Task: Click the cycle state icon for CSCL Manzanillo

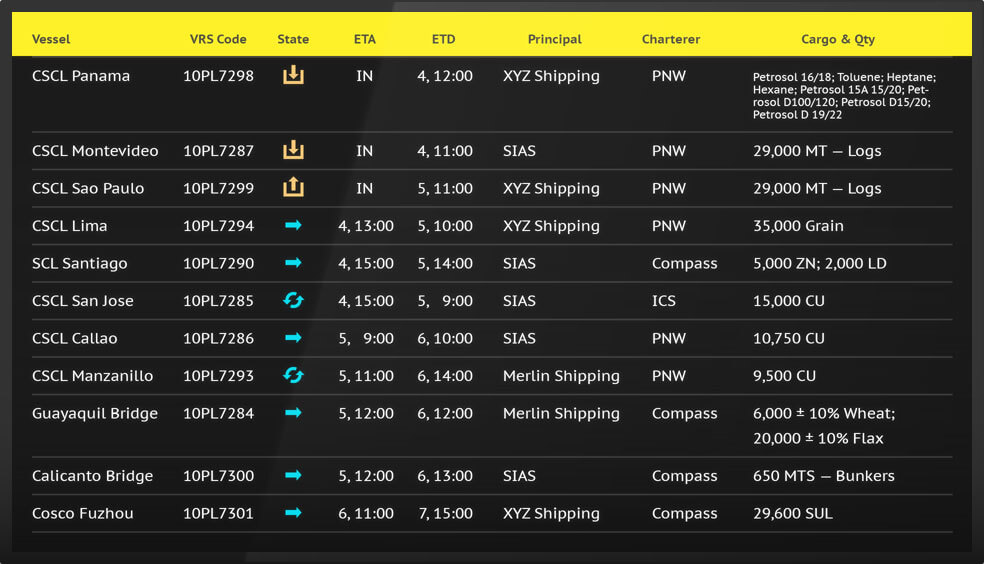Action: (293, 376)
